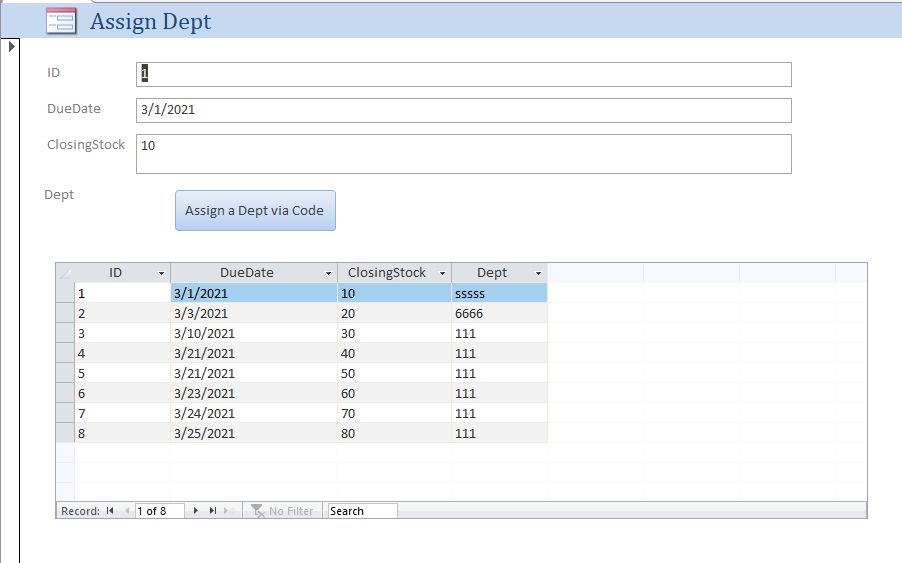Select all rows via datasheet corner selector
The image size is (902, 563).
65,273
